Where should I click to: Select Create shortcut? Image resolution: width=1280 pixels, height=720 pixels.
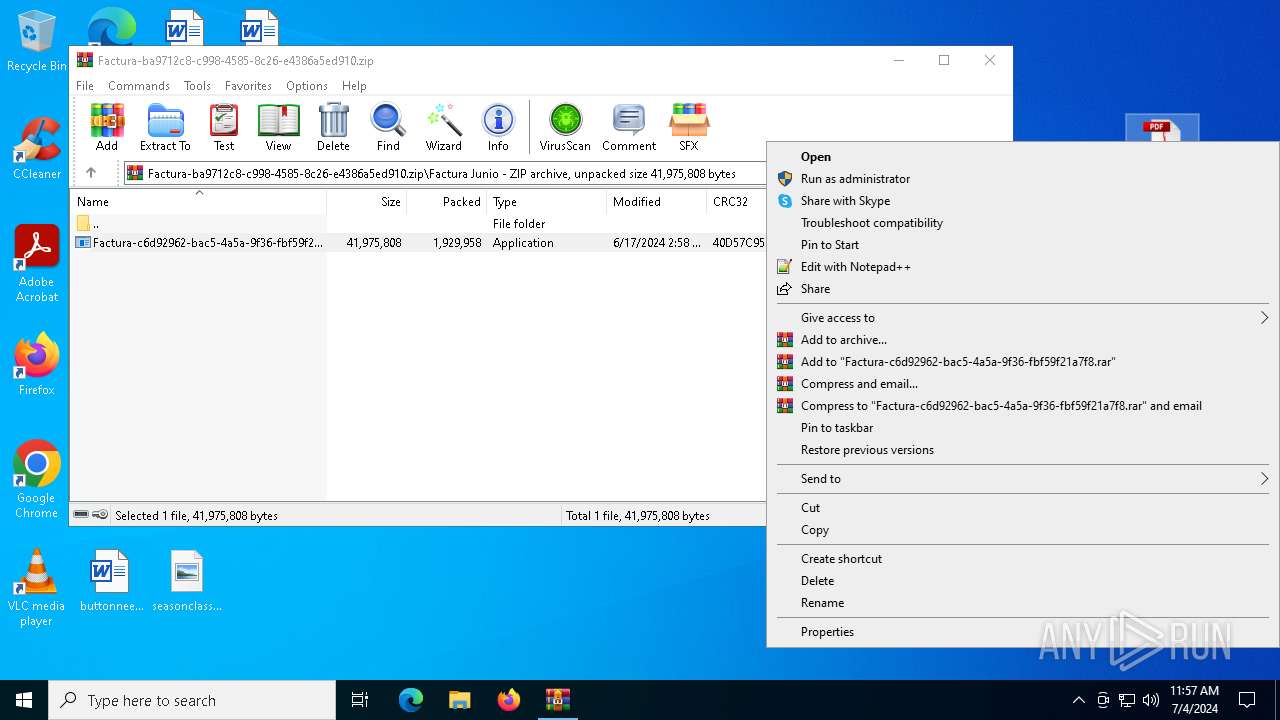pyautogui.click(x=1023, y=559)
